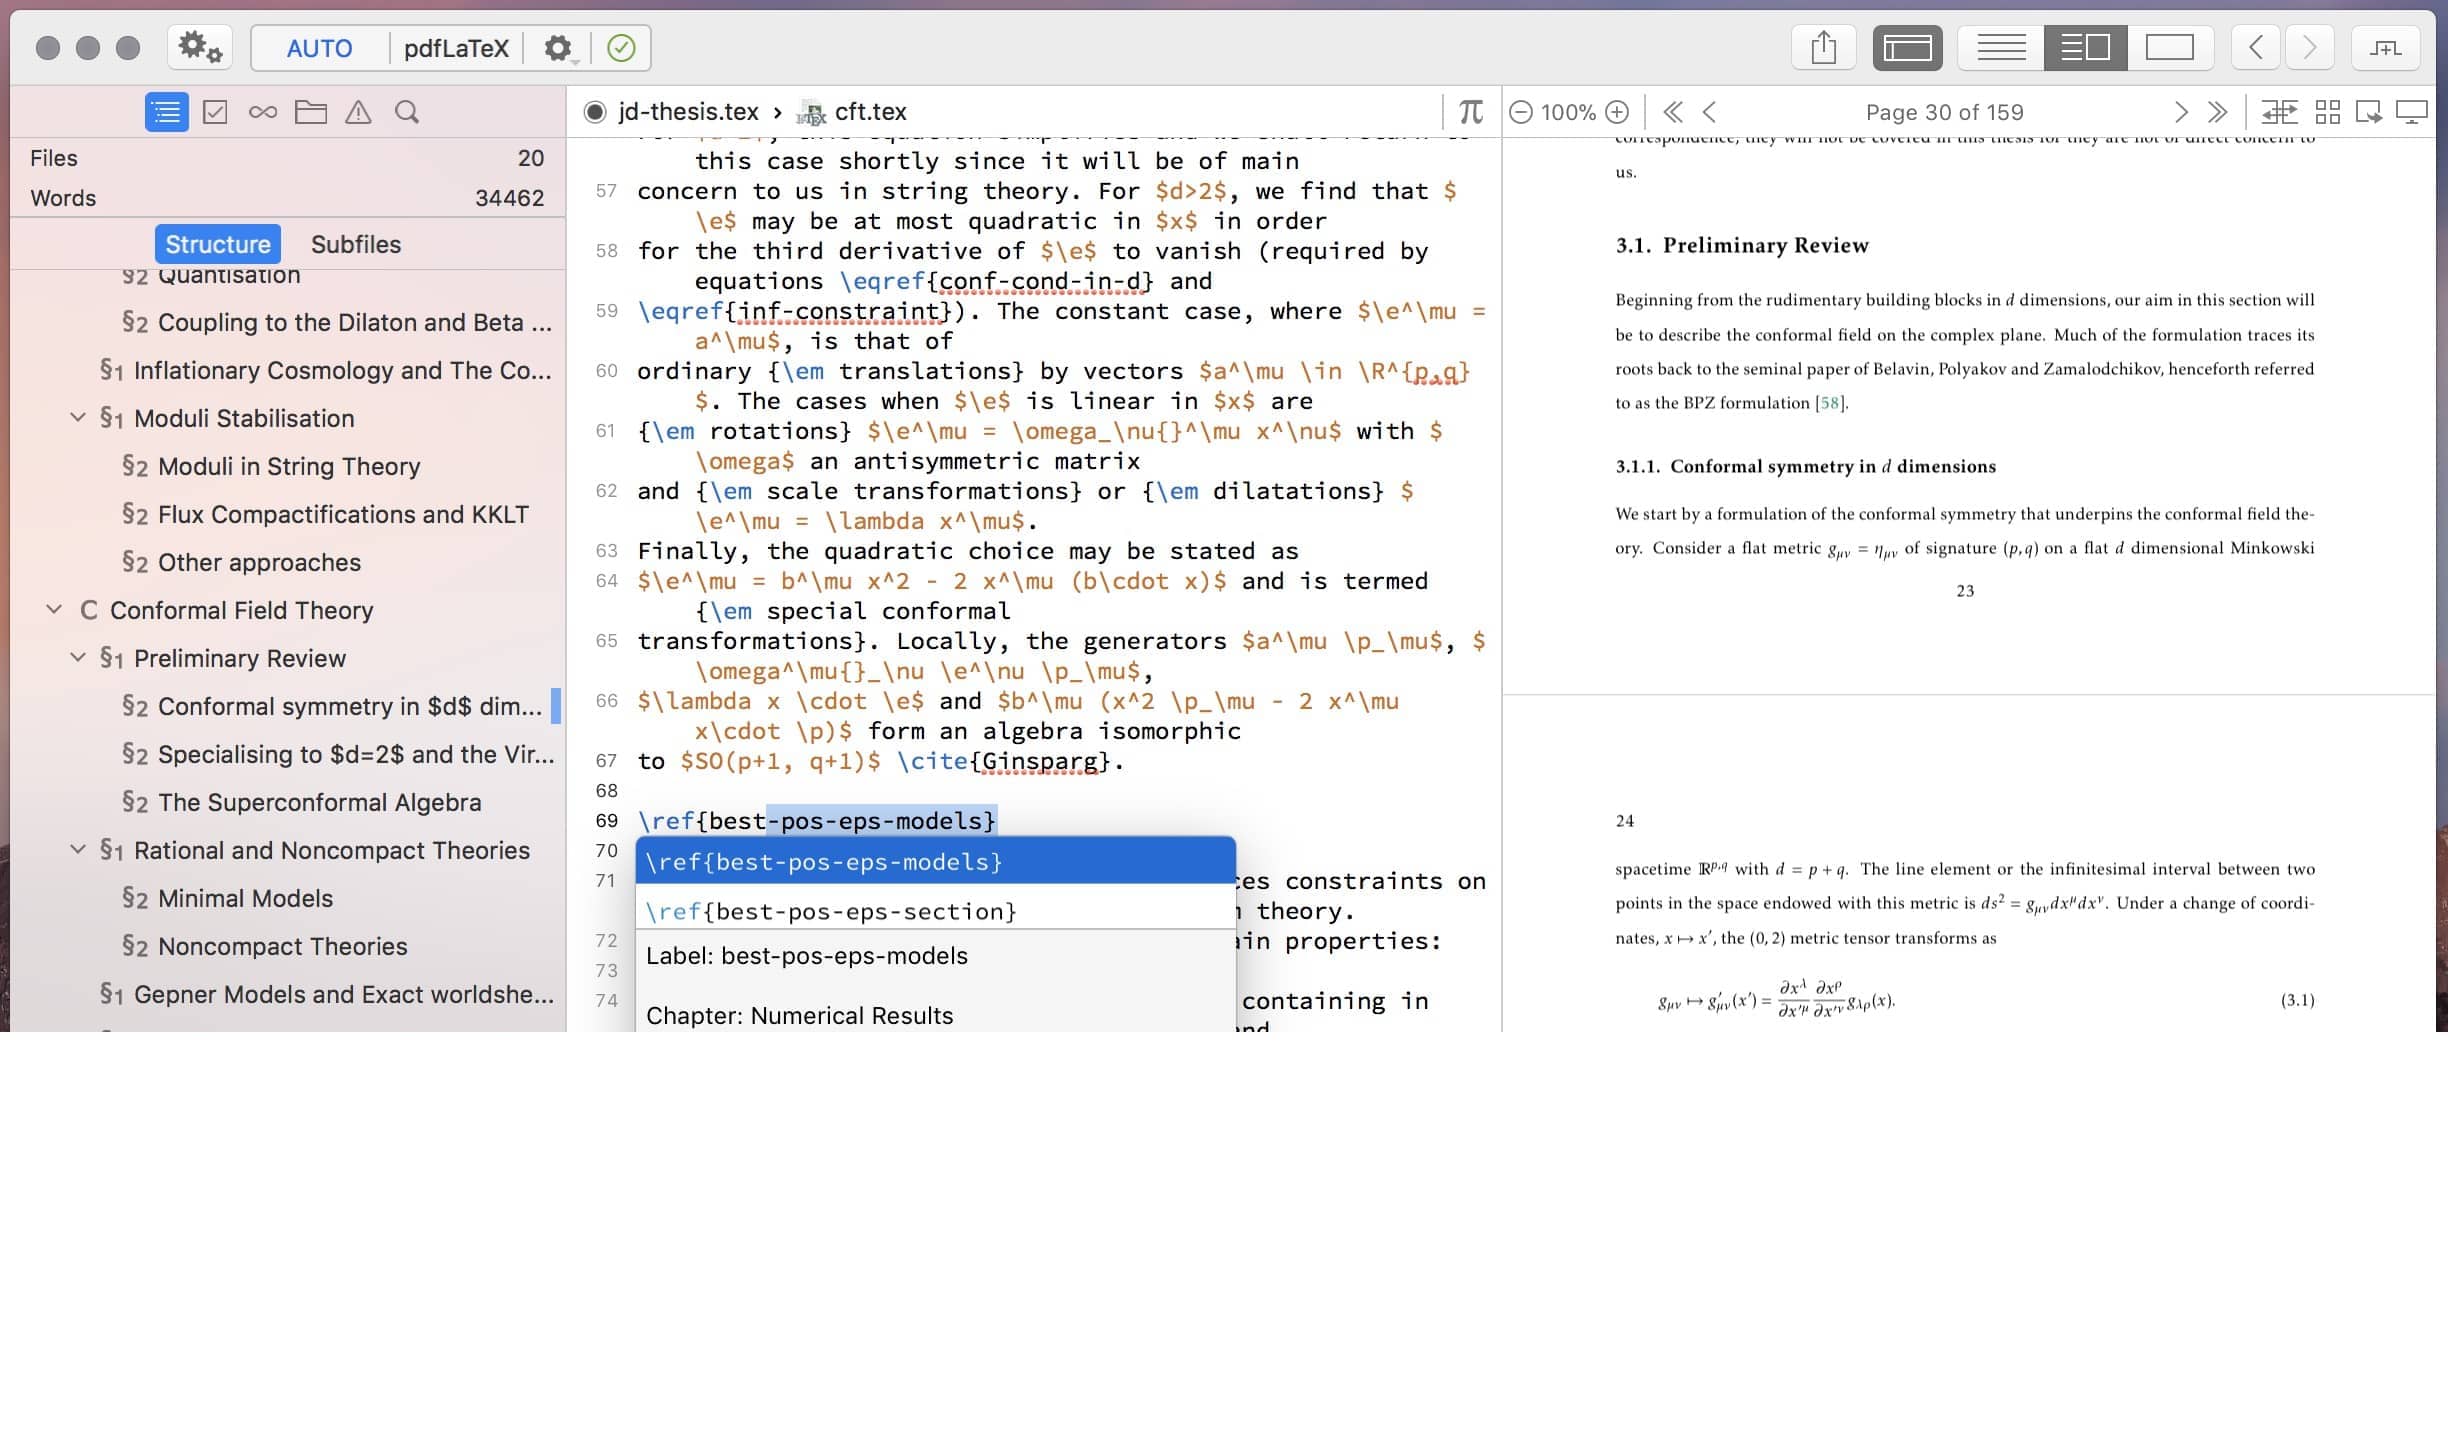Jump to last PDF page arrow

pos(2217,112)
